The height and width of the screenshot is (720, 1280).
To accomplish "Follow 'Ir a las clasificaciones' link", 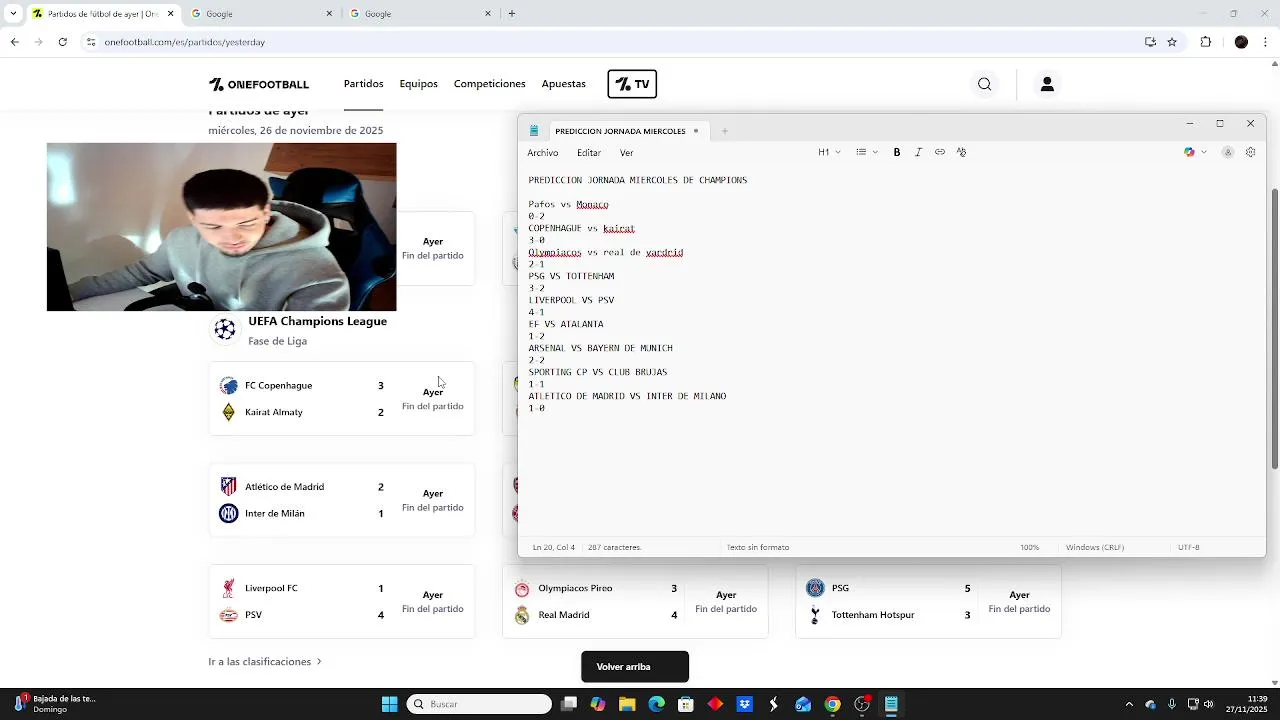I will (266, 662).
